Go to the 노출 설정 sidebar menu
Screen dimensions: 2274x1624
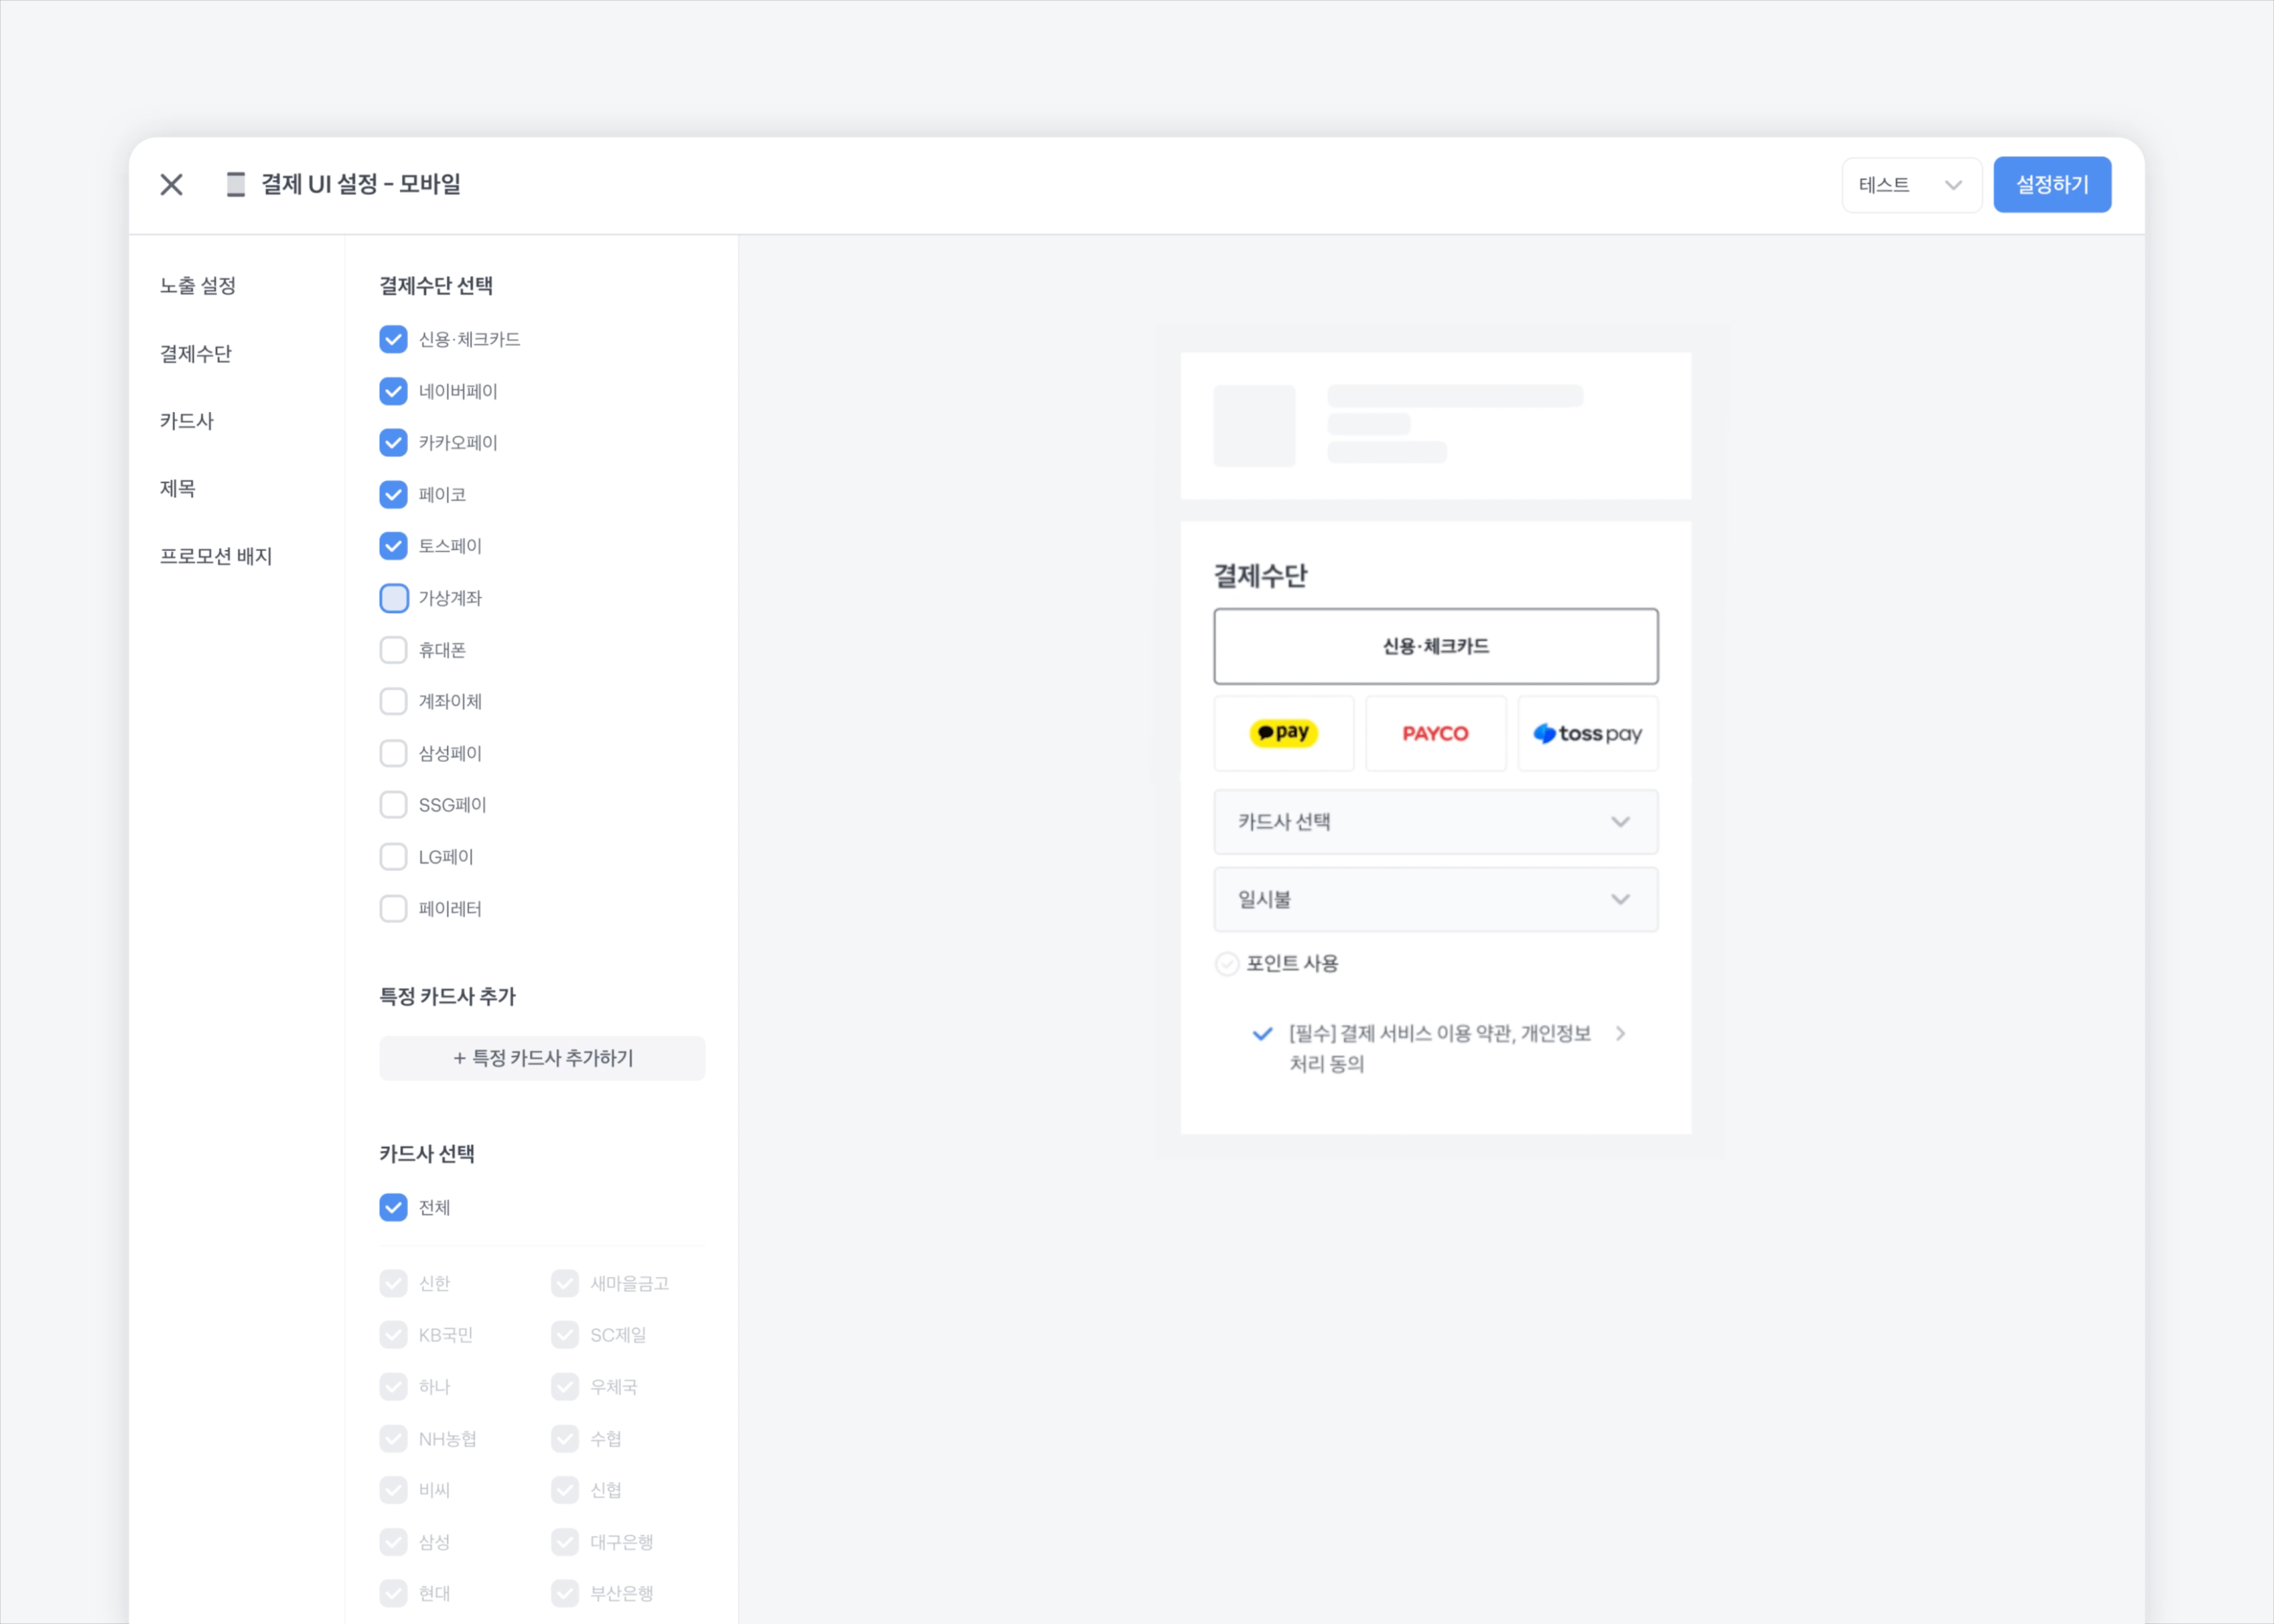[198, 286]
